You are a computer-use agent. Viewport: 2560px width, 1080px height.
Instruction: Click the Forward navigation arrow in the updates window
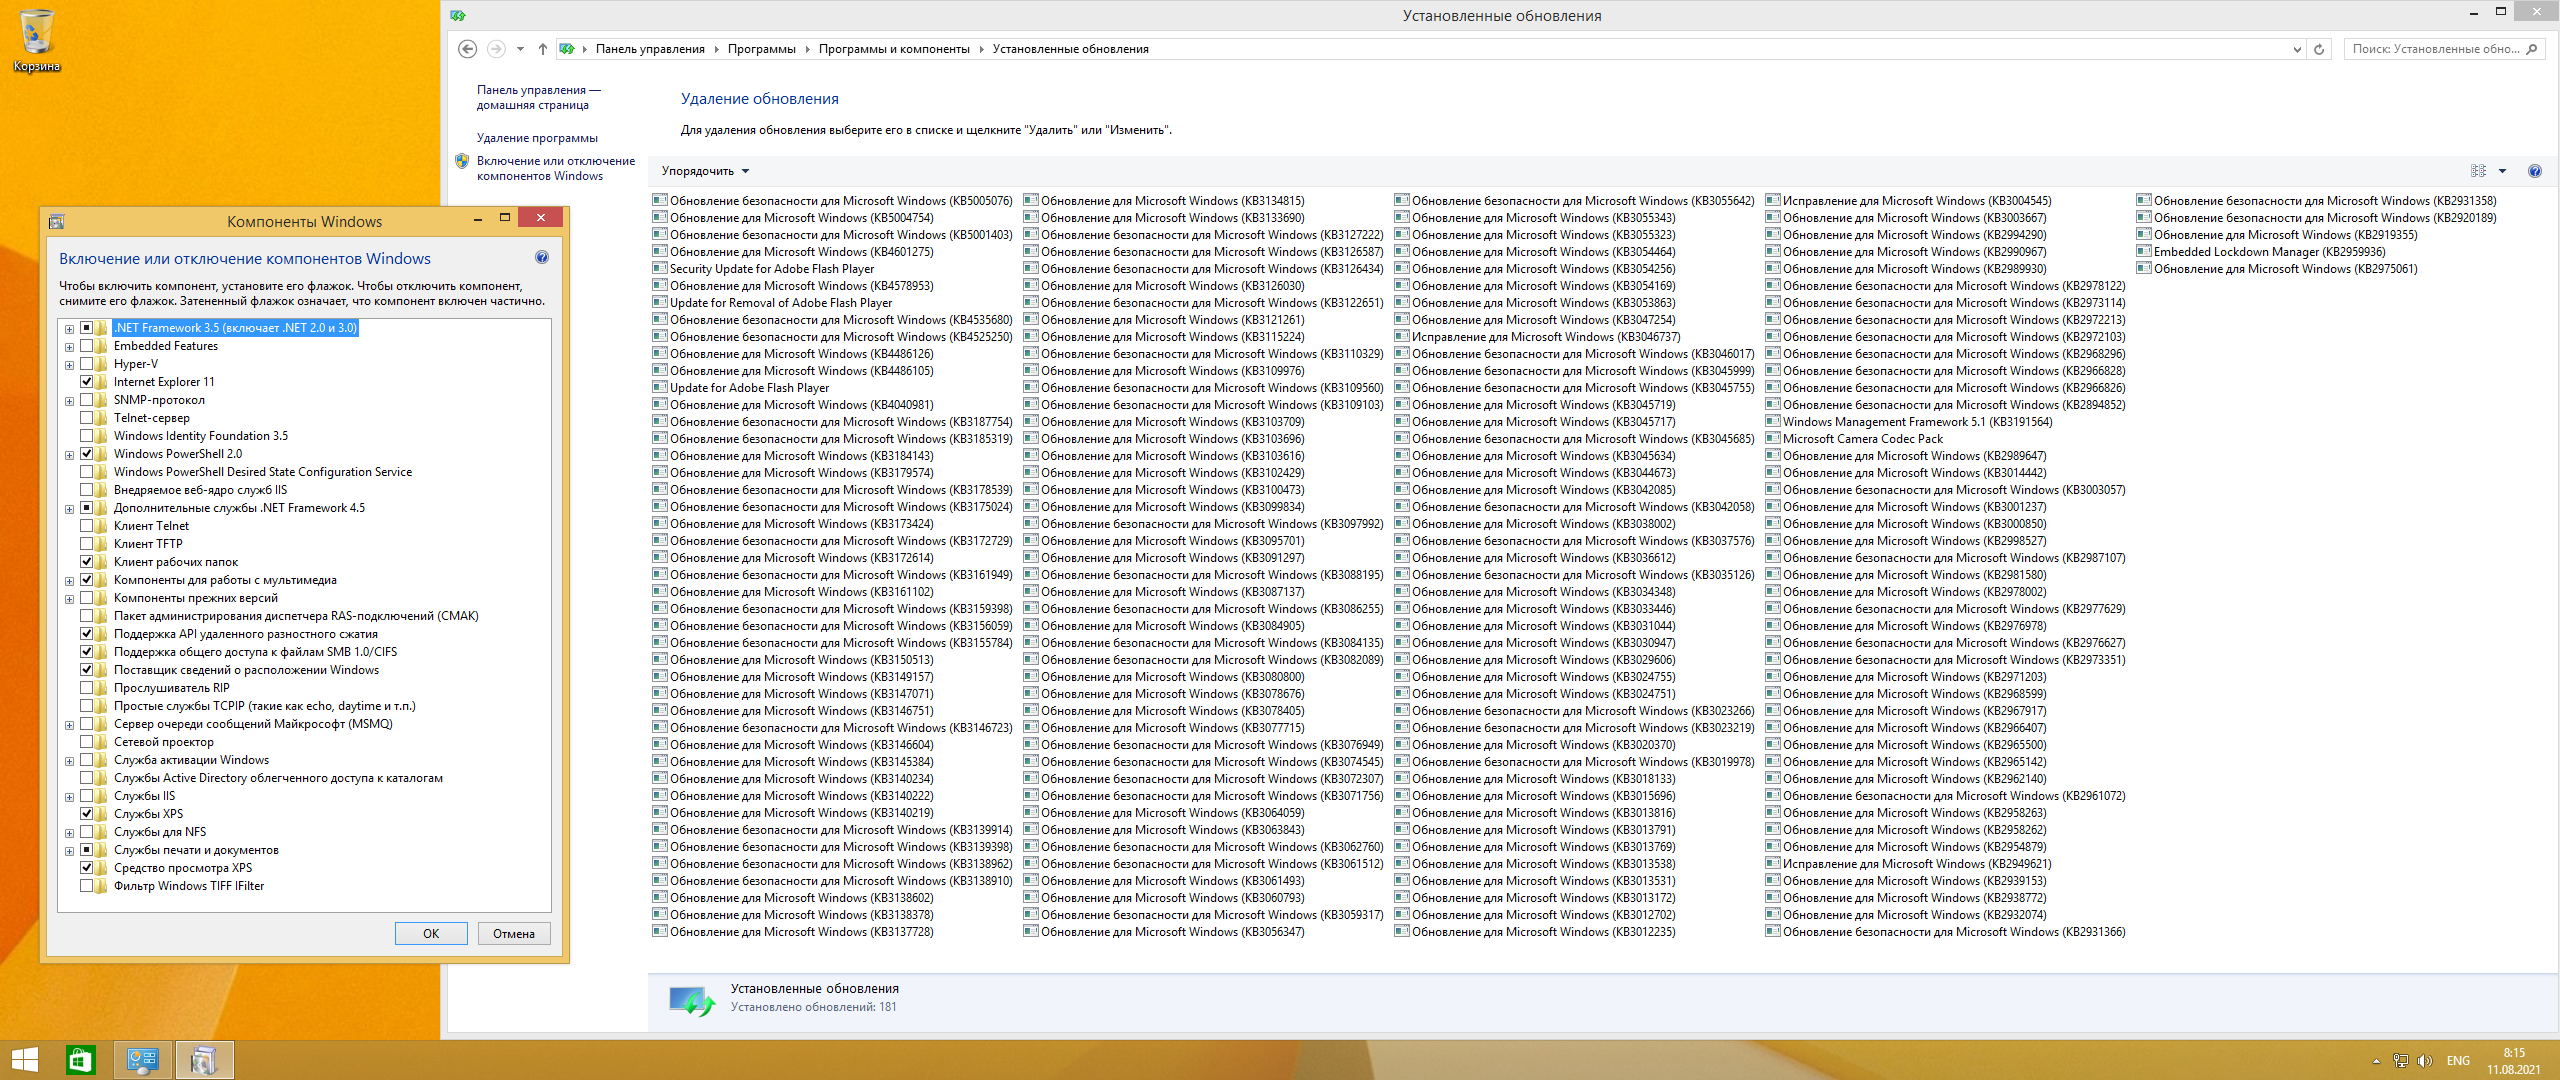click(x=495, y=48)
